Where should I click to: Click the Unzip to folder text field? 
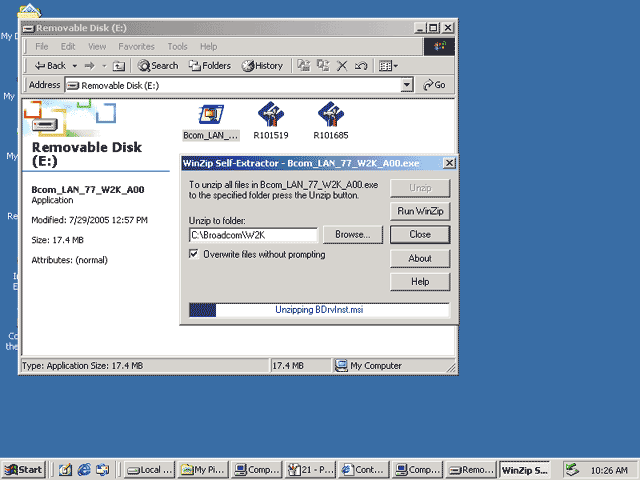point(253,235)
